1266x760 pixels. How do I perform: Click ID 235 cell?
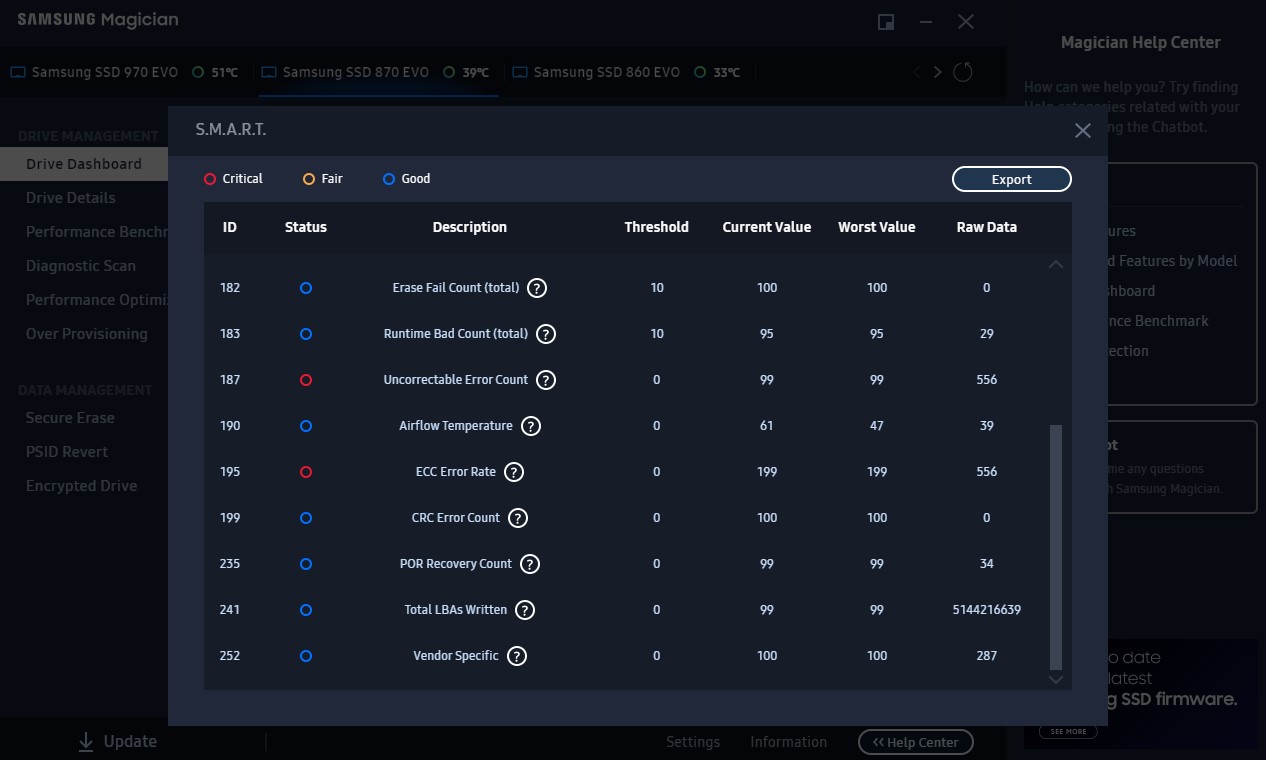[x=230, y=564]
